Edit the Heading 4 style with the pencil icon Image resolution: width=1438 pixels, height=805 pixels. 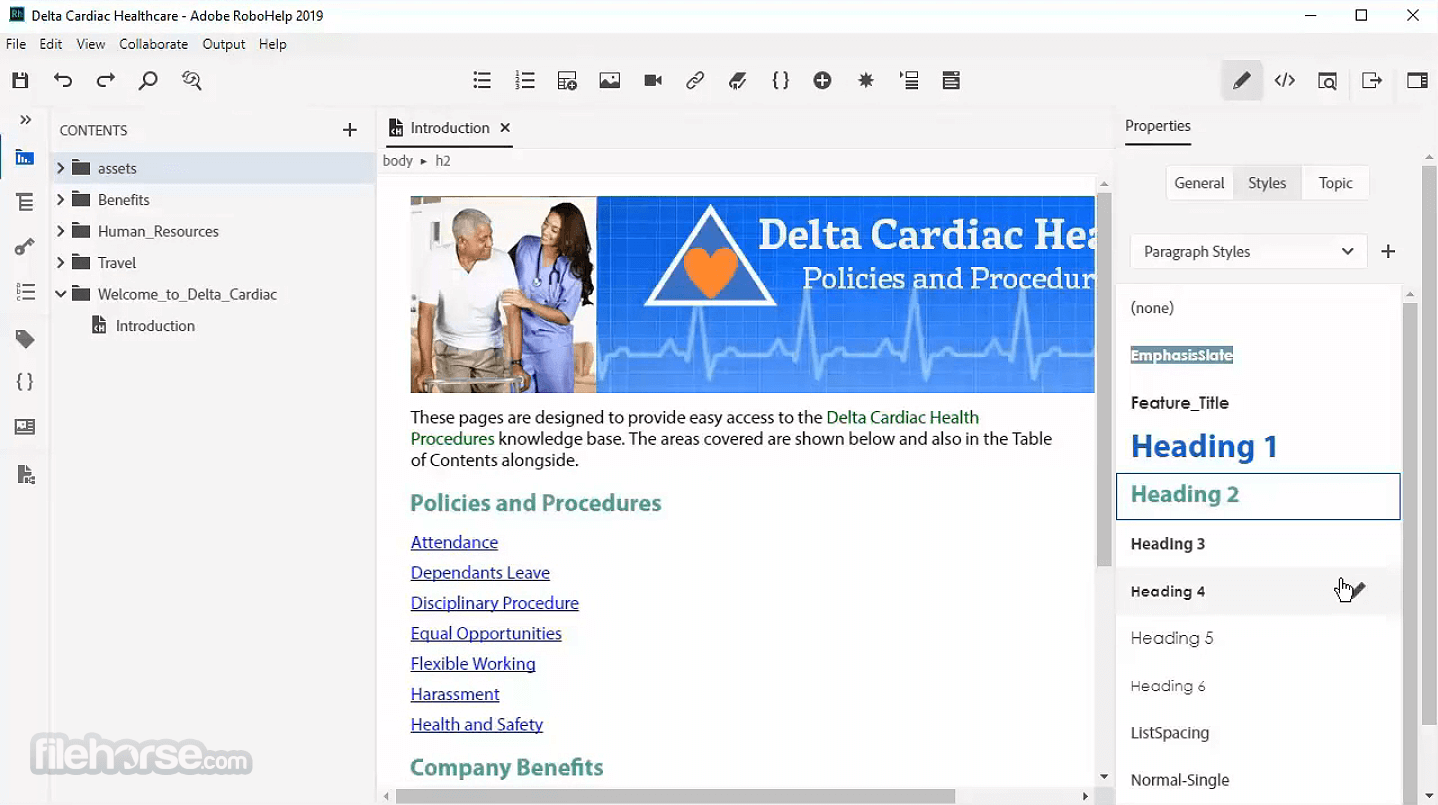1356,590
